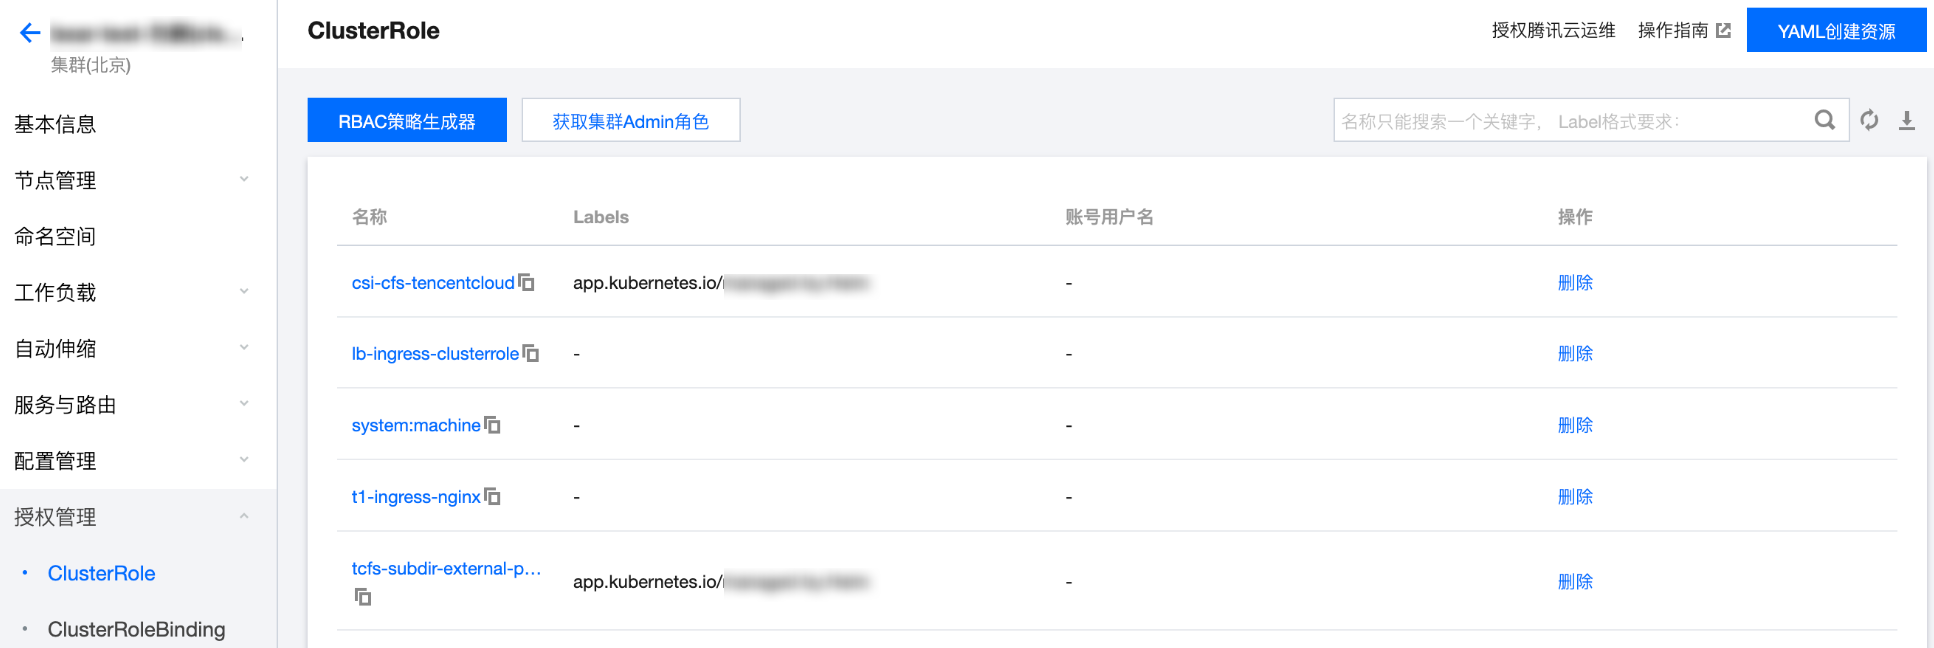Copy the t1-ingress-nginx role name

pos(492,497)
